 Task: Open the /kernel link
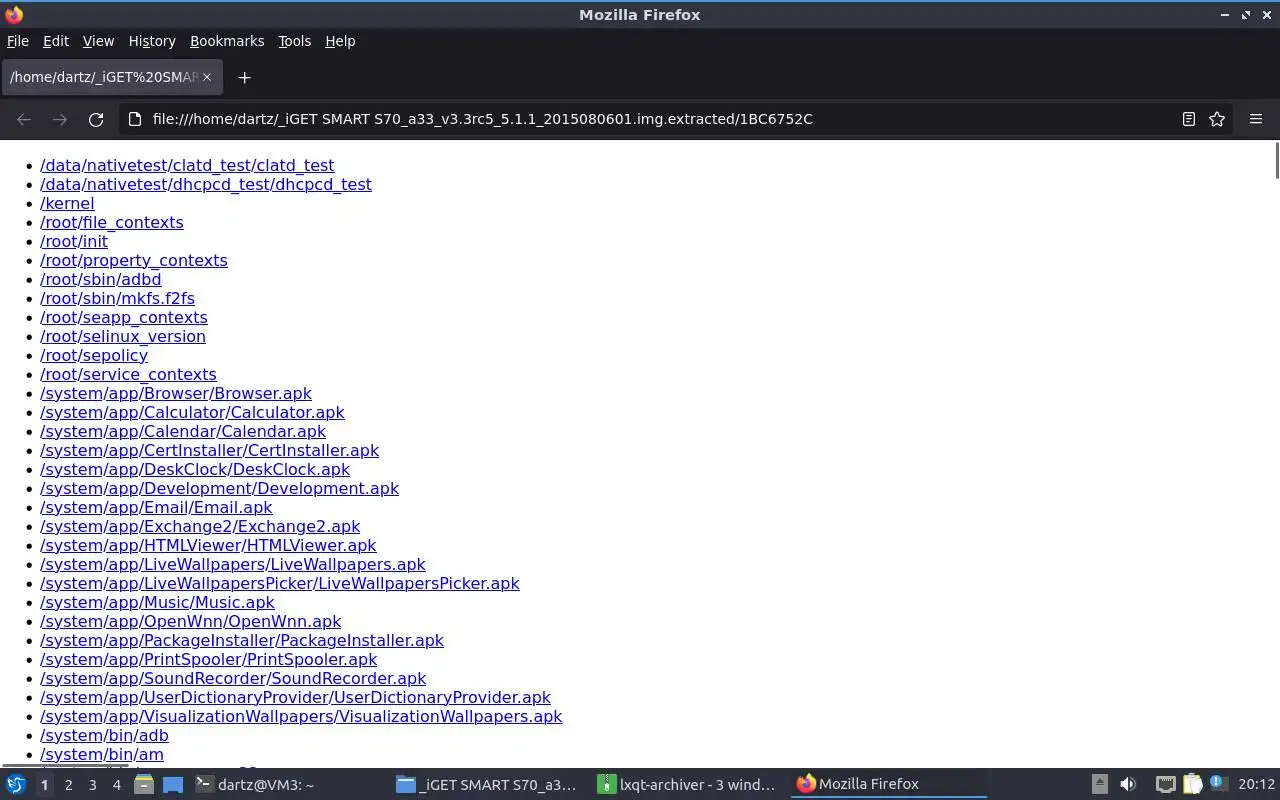(x=67, y=203)
